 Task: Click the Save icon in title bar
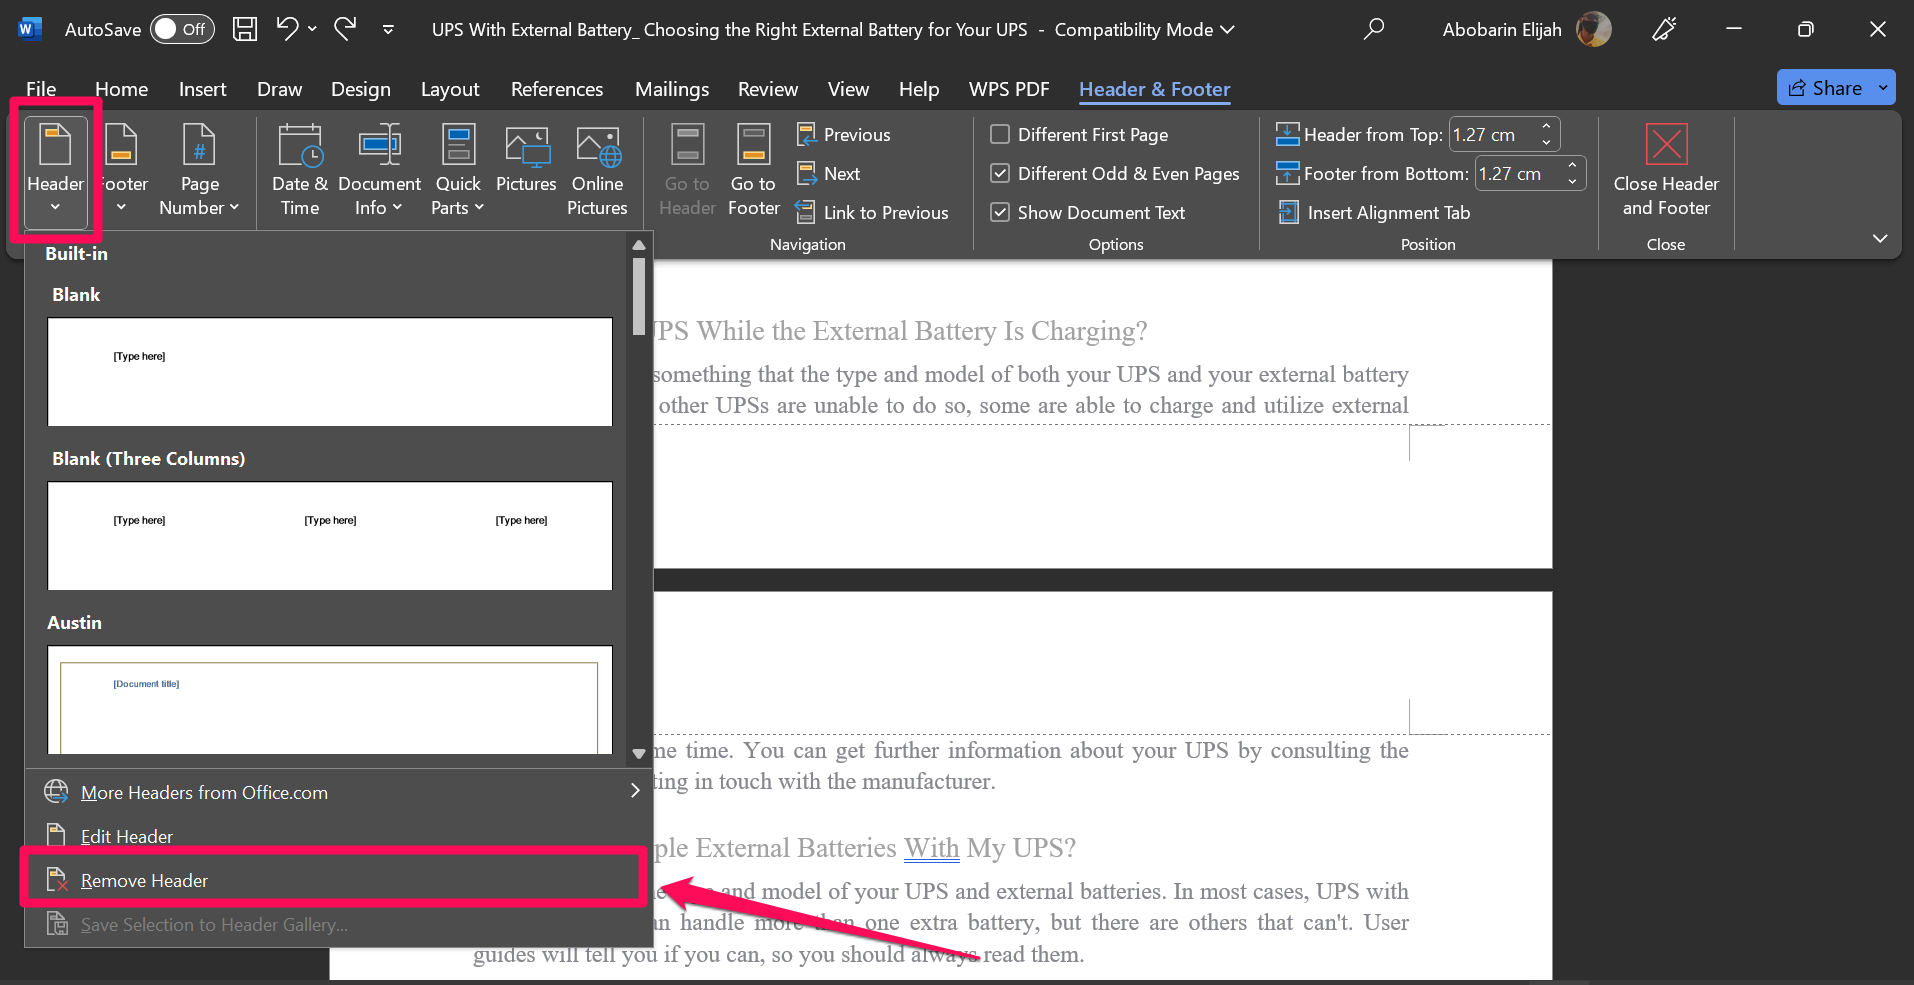point(245,29)
